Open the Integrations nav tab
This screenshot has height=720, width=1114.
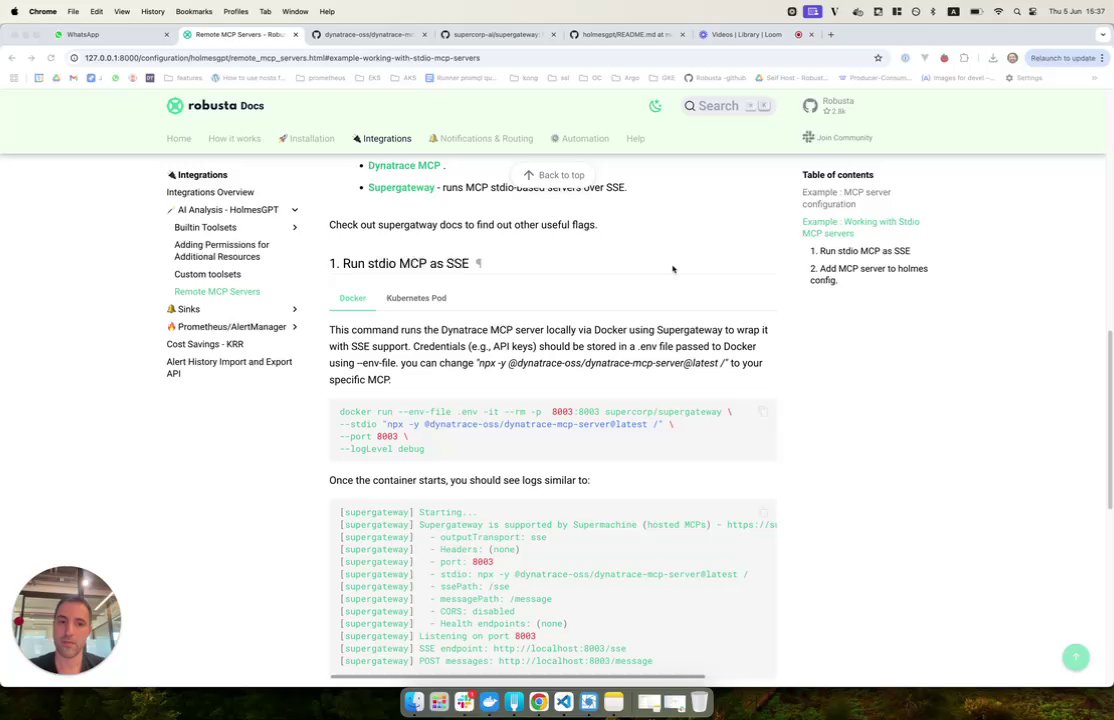[x=382, y=139]
